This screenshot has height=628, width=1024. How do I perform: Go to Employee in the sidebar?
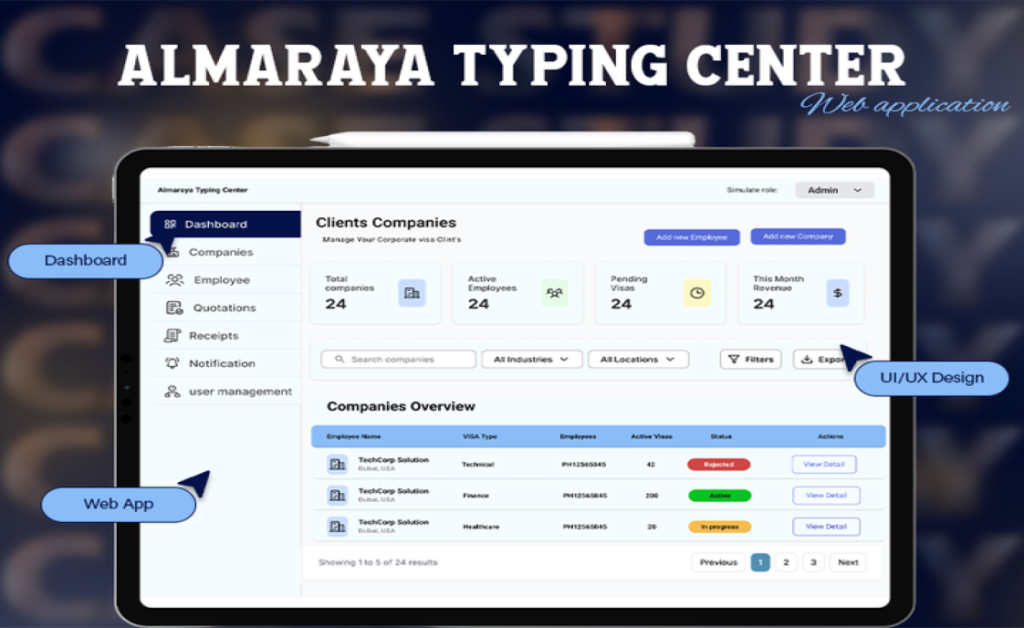point(221,280)
